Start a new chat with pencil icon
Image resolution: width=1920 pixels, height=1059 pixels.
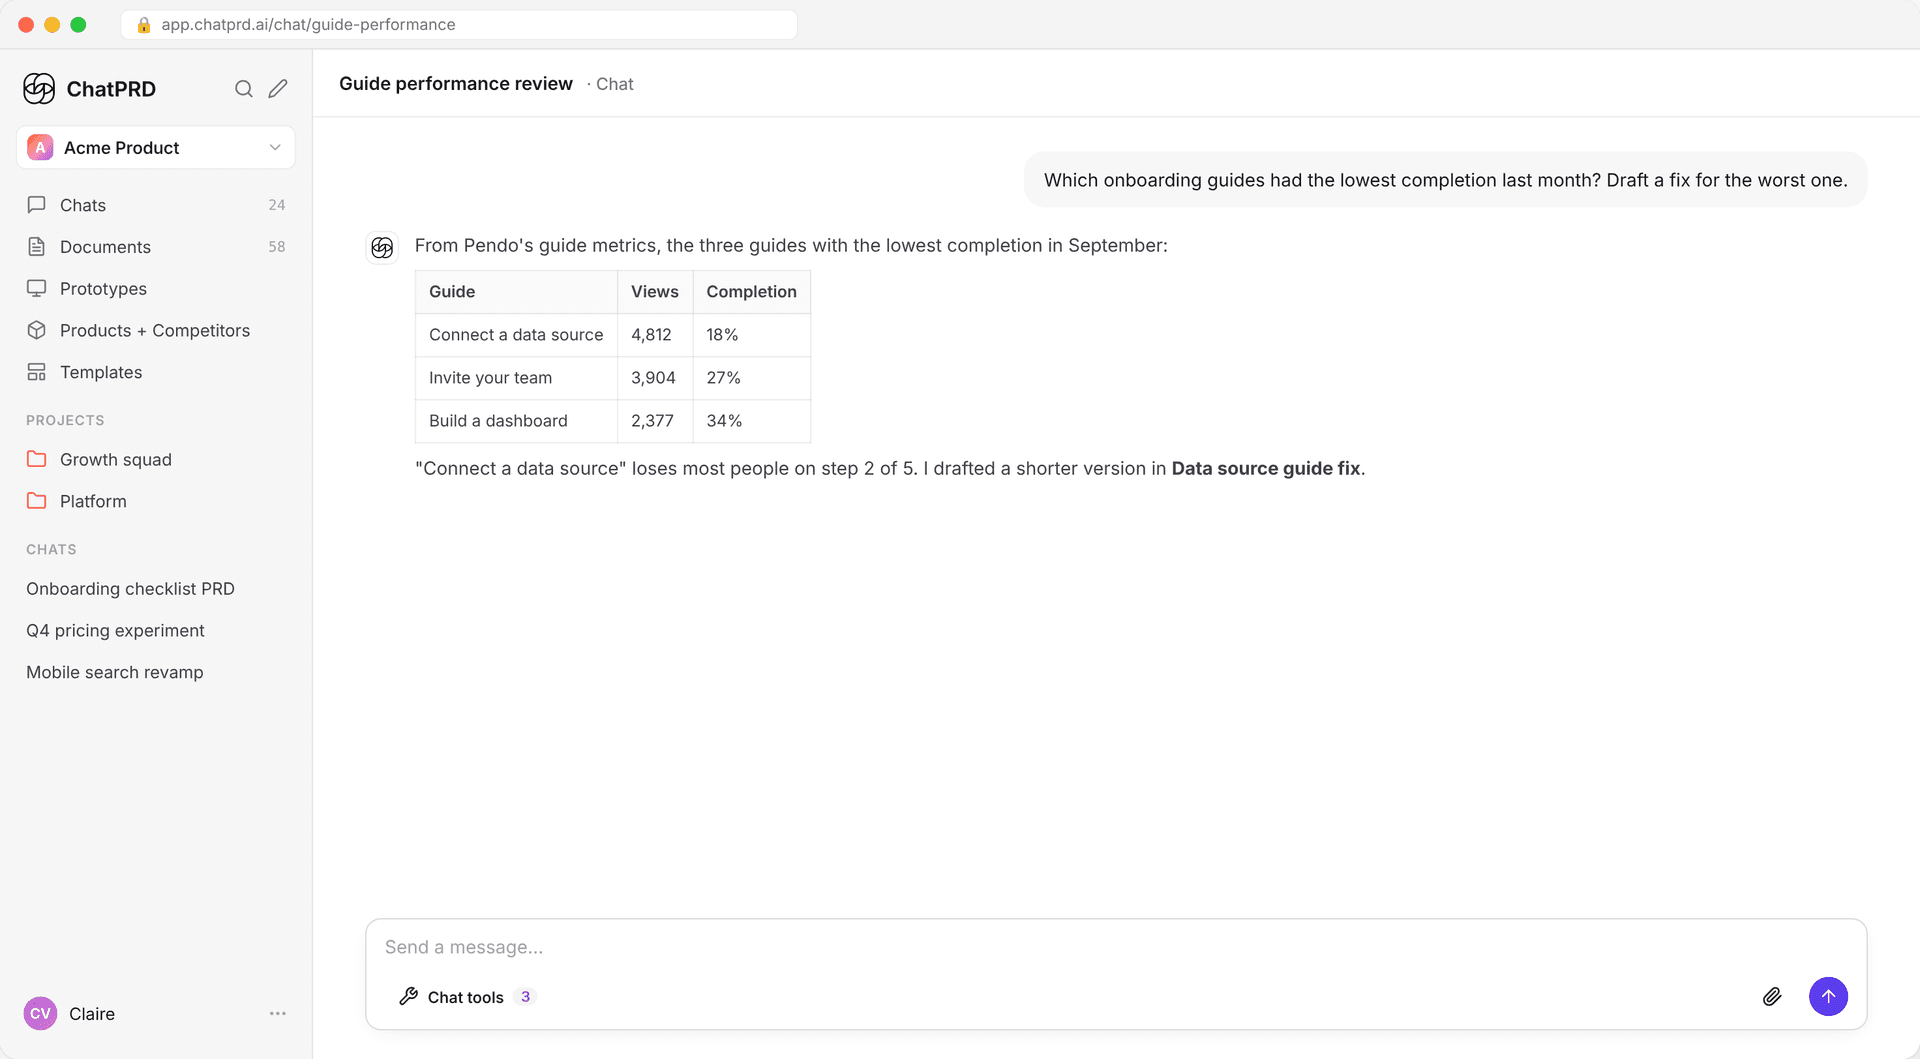(x=278, y=89)
